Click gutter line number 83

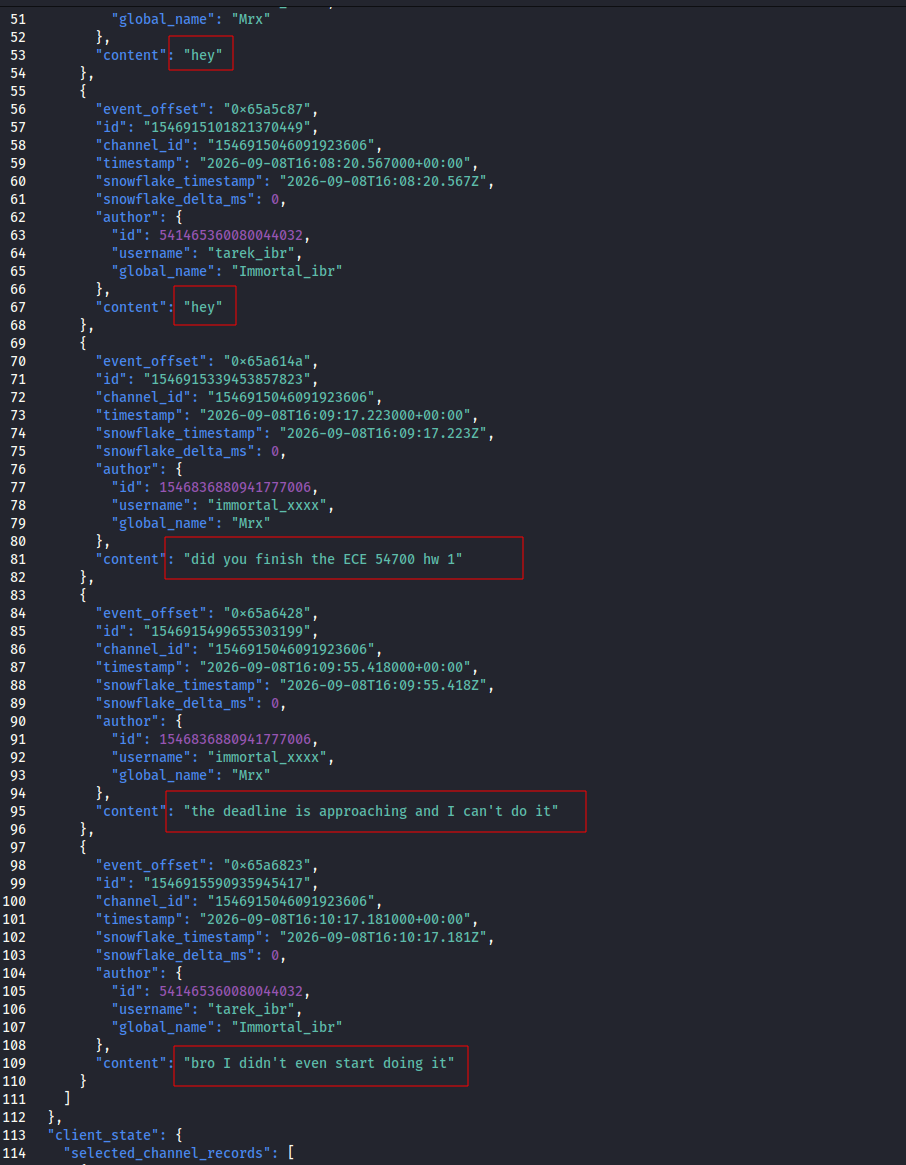(18, 595)
